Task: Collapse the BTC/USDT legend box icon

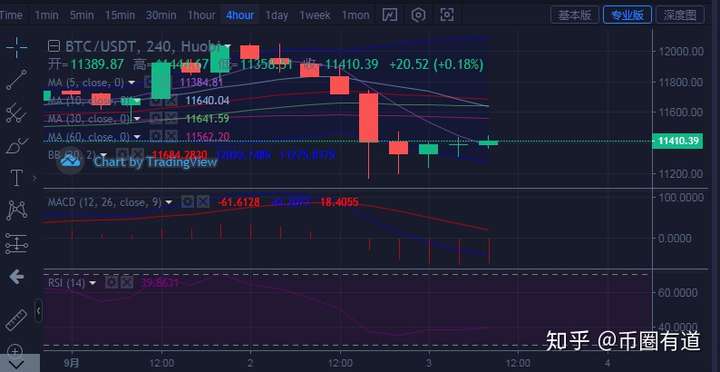Action: click(54, 46)
